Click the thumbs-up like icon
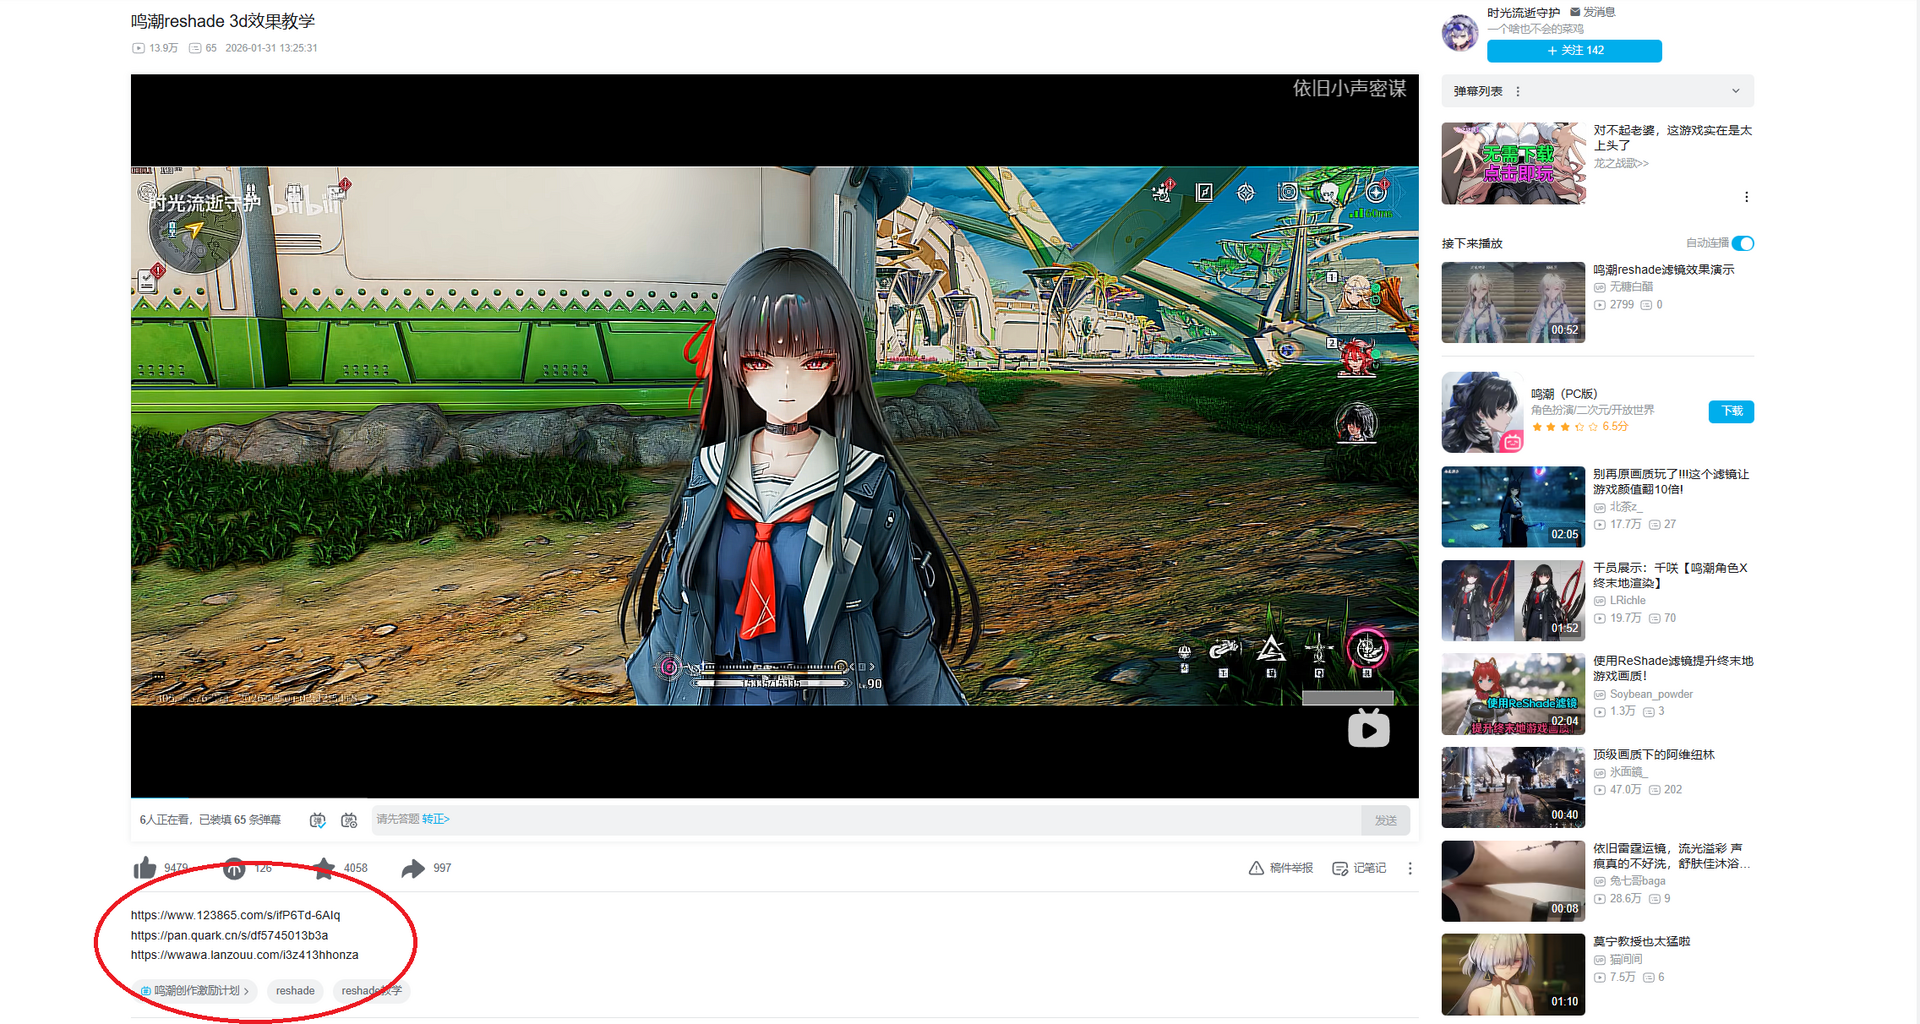The image size is (1920, 1024). (x=145, y=868)
